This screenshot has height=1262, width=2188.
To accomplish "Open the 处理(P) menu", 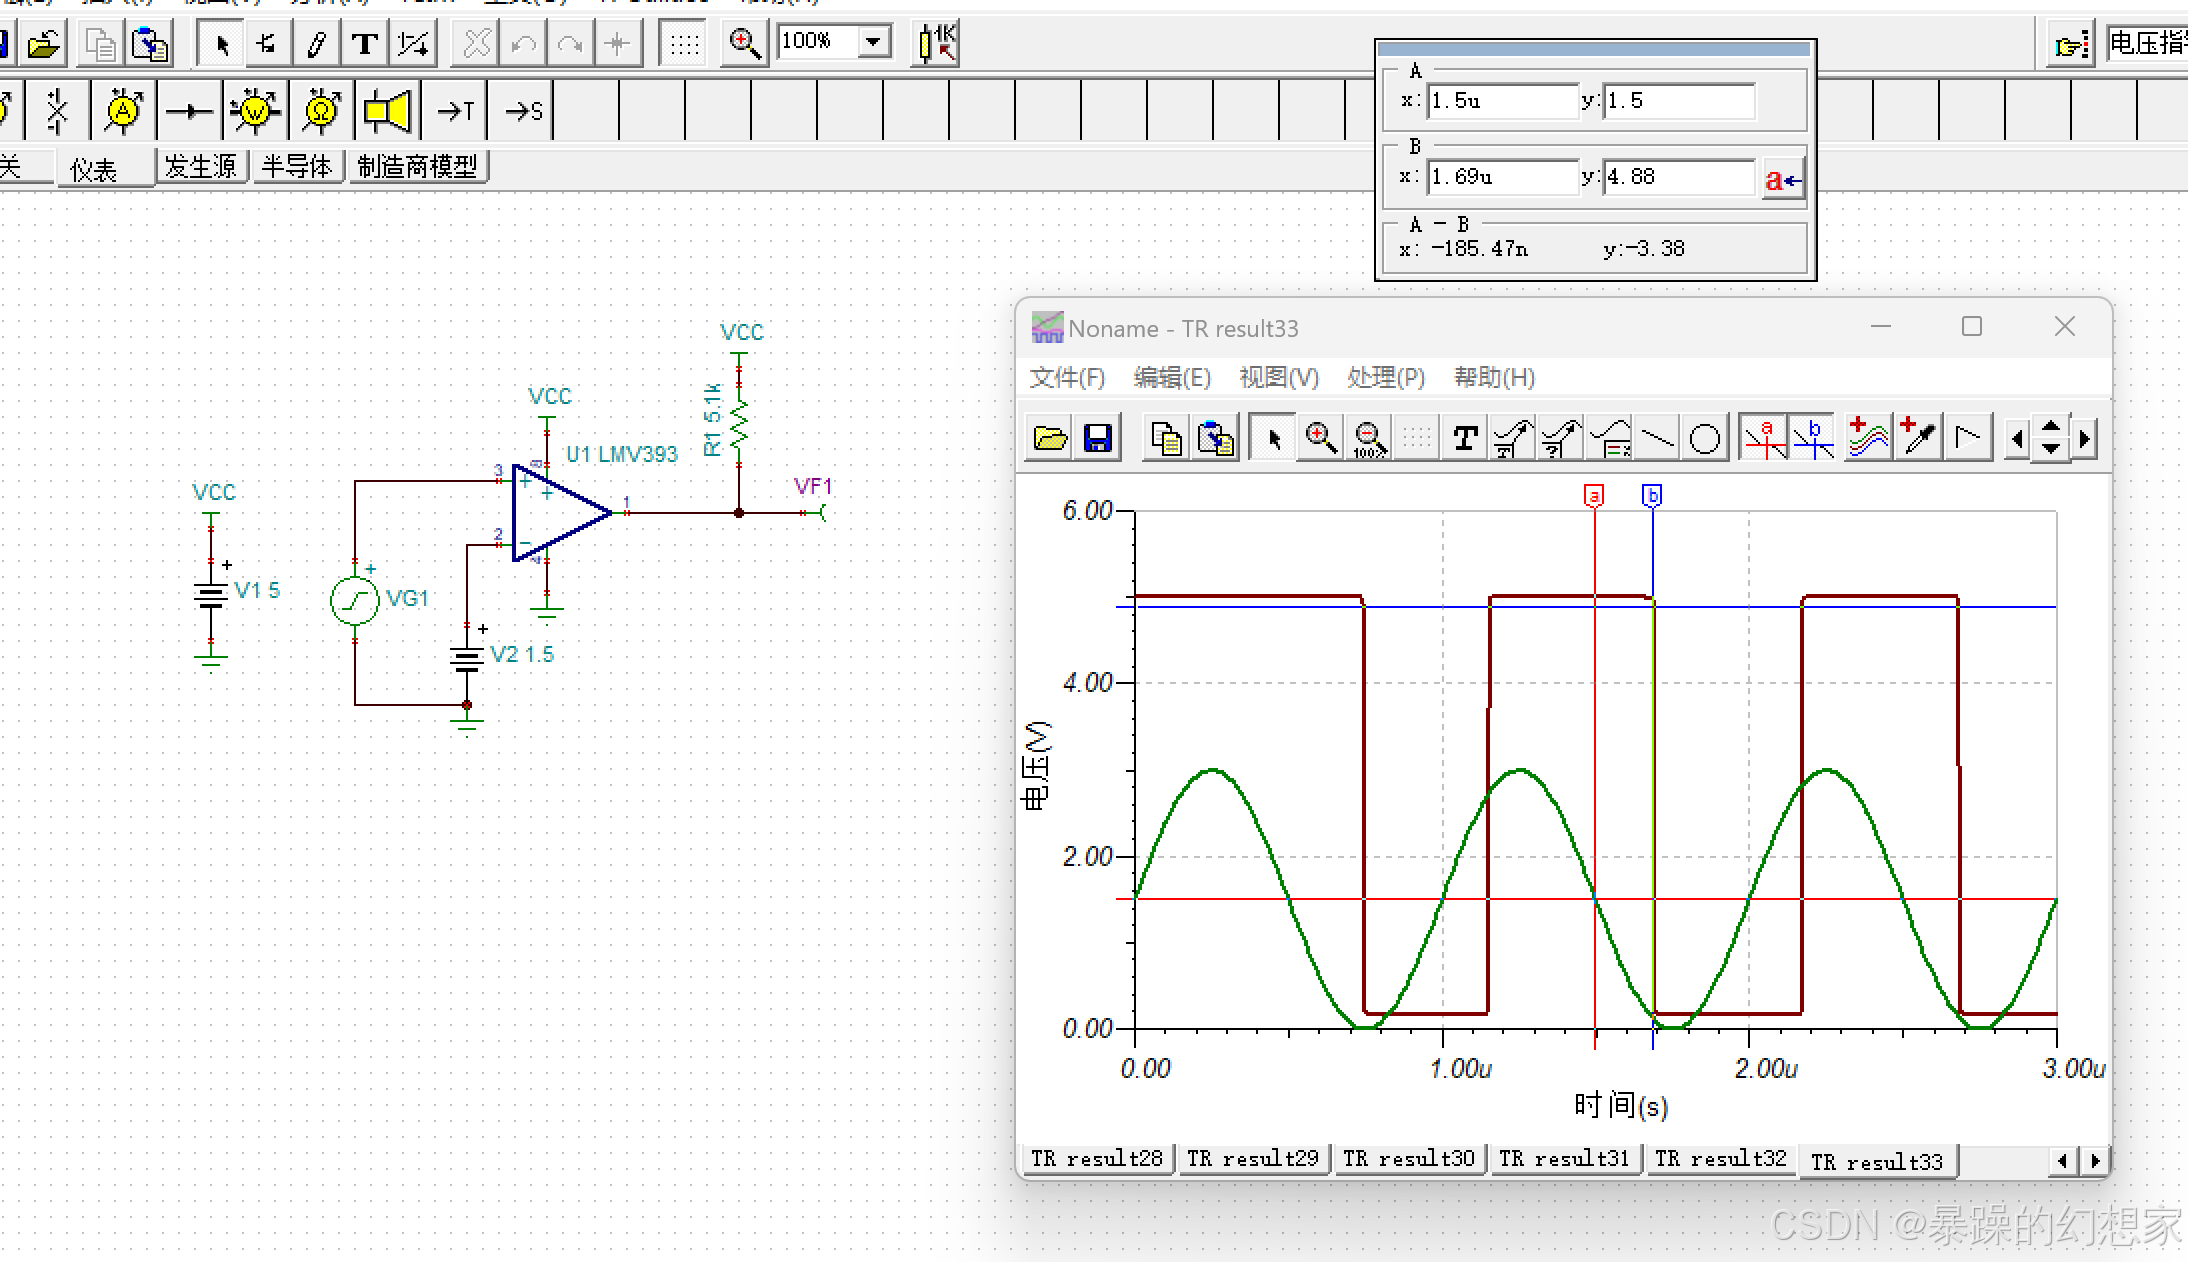I will pos(1385,378).
